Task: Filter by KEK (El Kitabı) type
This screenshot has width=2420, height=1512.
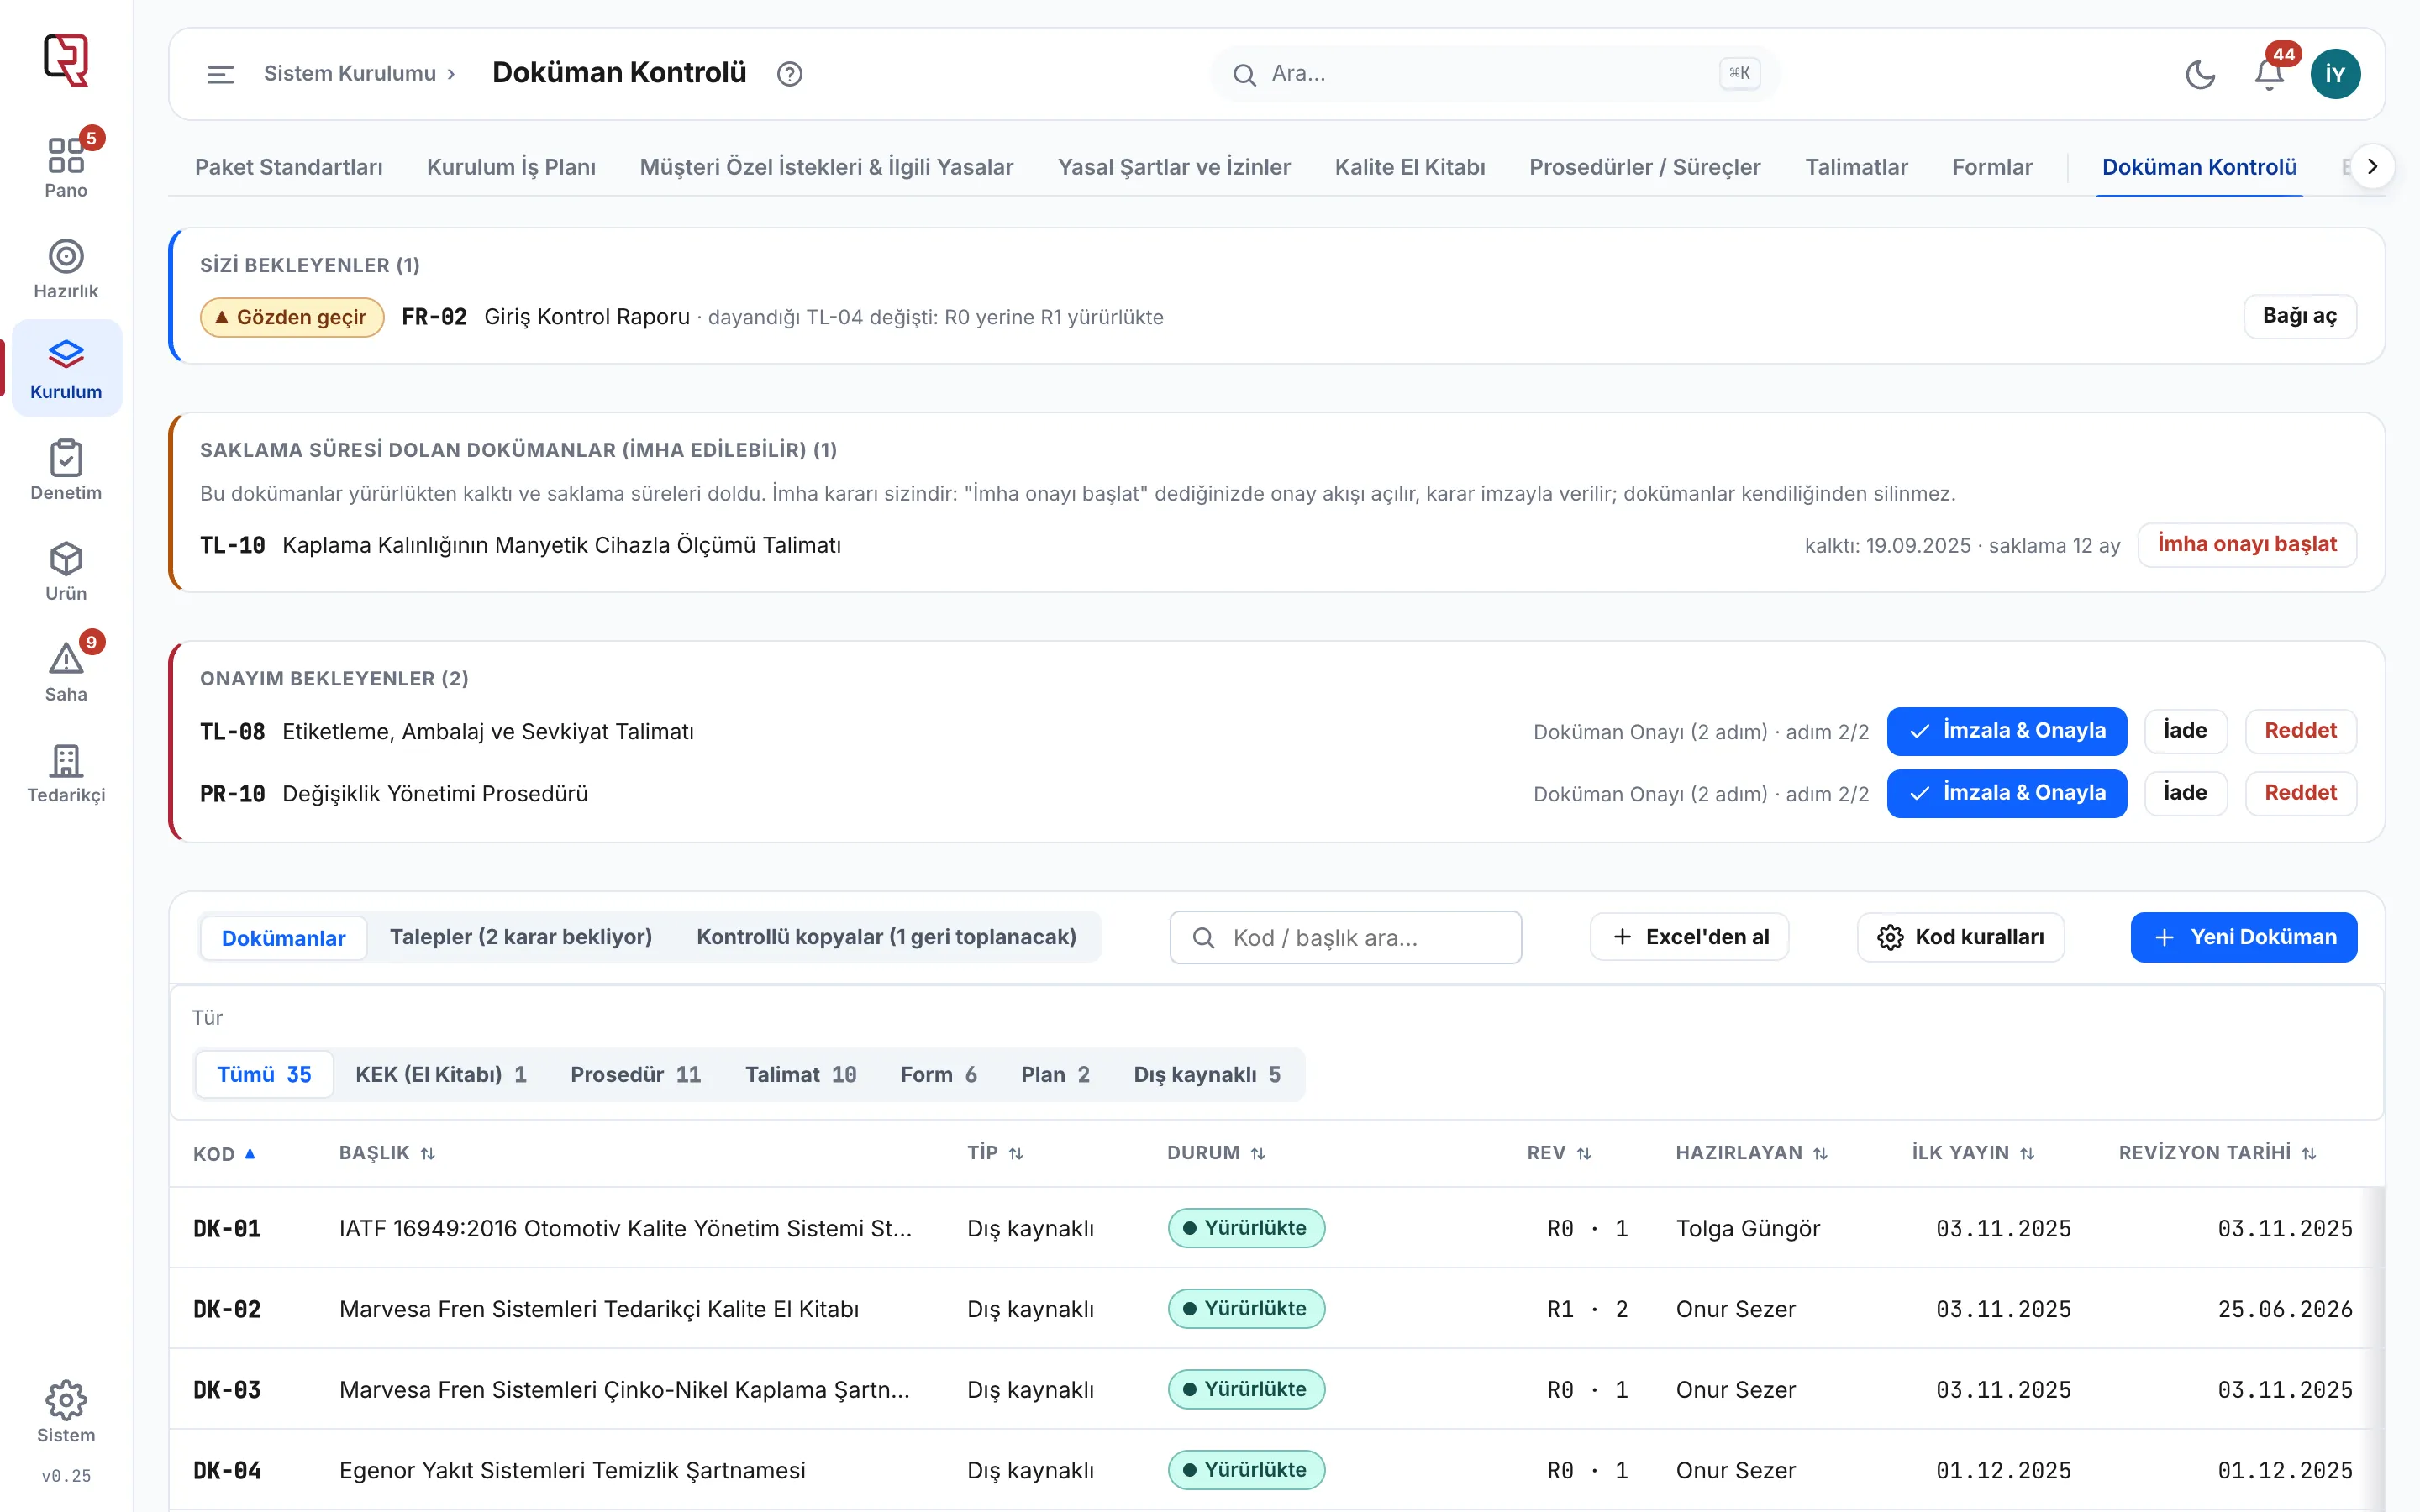Action: [x=441, y=1074]
